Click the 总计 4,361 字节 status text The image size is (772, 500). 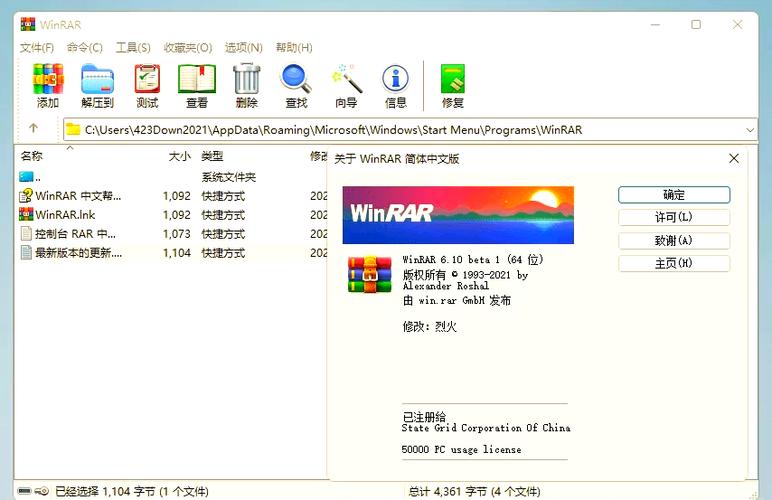474,491
